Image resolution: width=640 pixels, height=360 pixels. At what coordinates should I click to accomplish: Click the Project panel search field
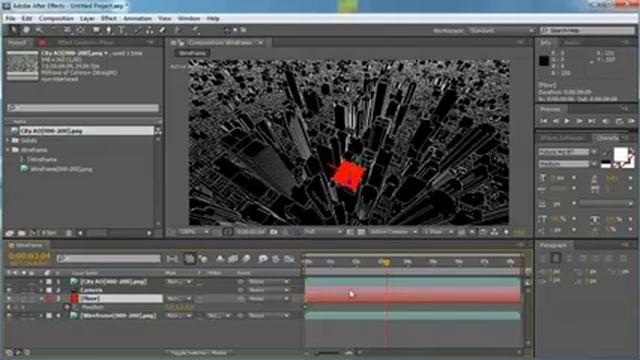83,108
